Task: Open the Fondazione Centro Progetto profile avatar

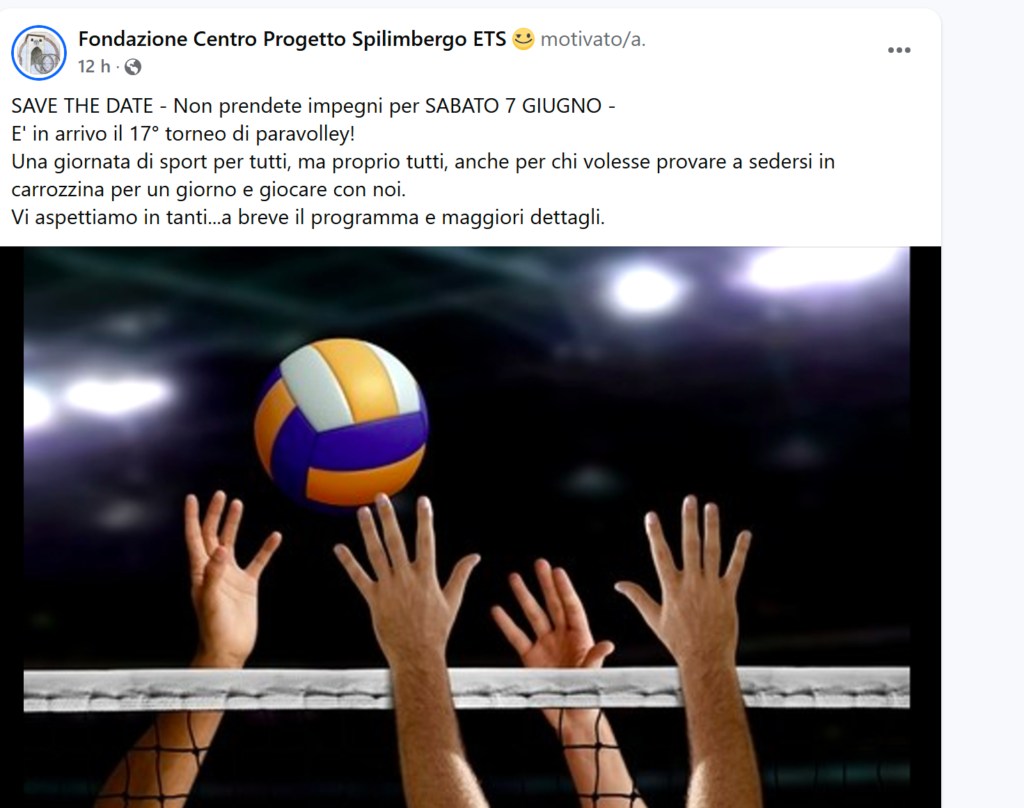Action: (x=39, y=53)
